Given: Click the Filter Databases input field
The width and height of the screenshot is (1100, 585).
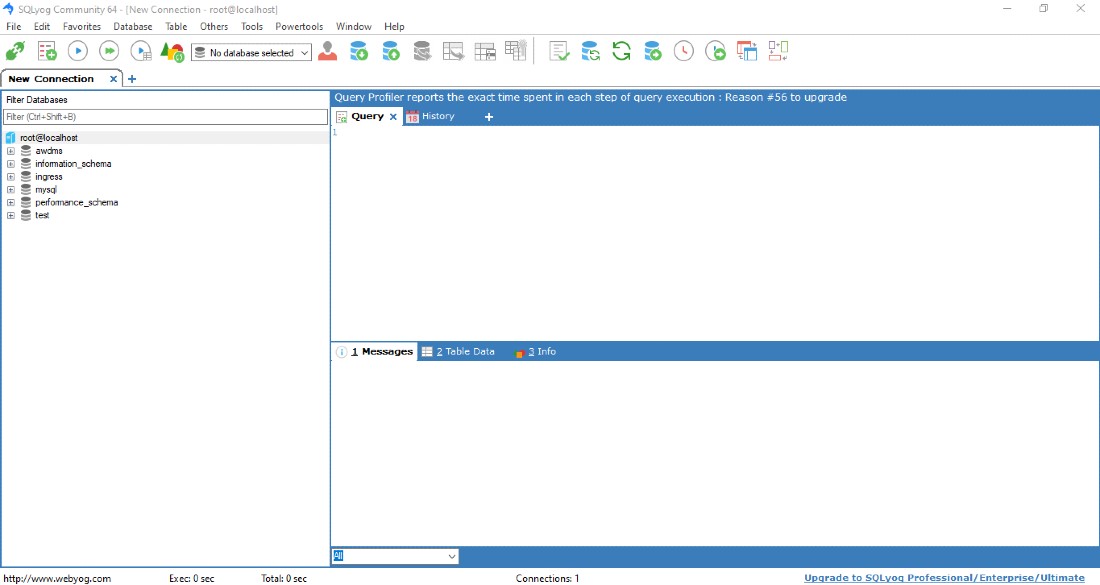Looking at the screenshot, I should pos(166,117).
